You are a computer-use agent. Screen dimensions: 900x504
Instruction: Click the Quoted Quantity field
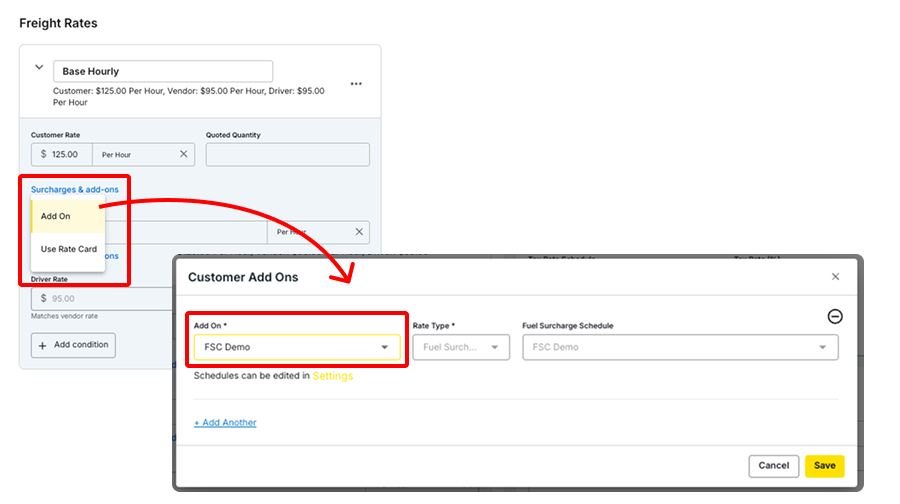288,154
